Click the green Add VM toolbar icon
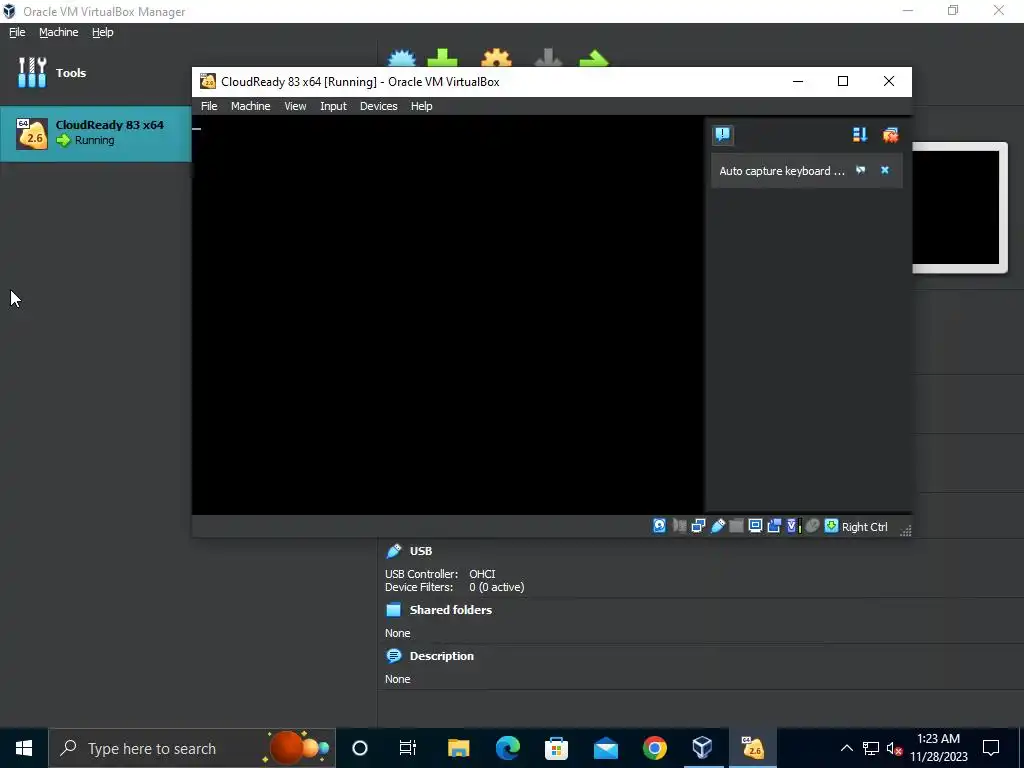 click(x=442, y=57)
